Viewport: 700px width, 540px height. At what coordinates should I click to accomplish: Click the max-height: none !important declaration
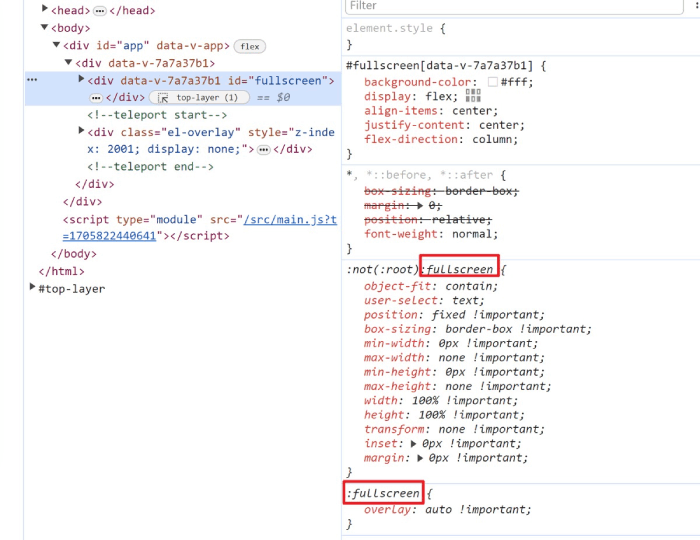458,386
